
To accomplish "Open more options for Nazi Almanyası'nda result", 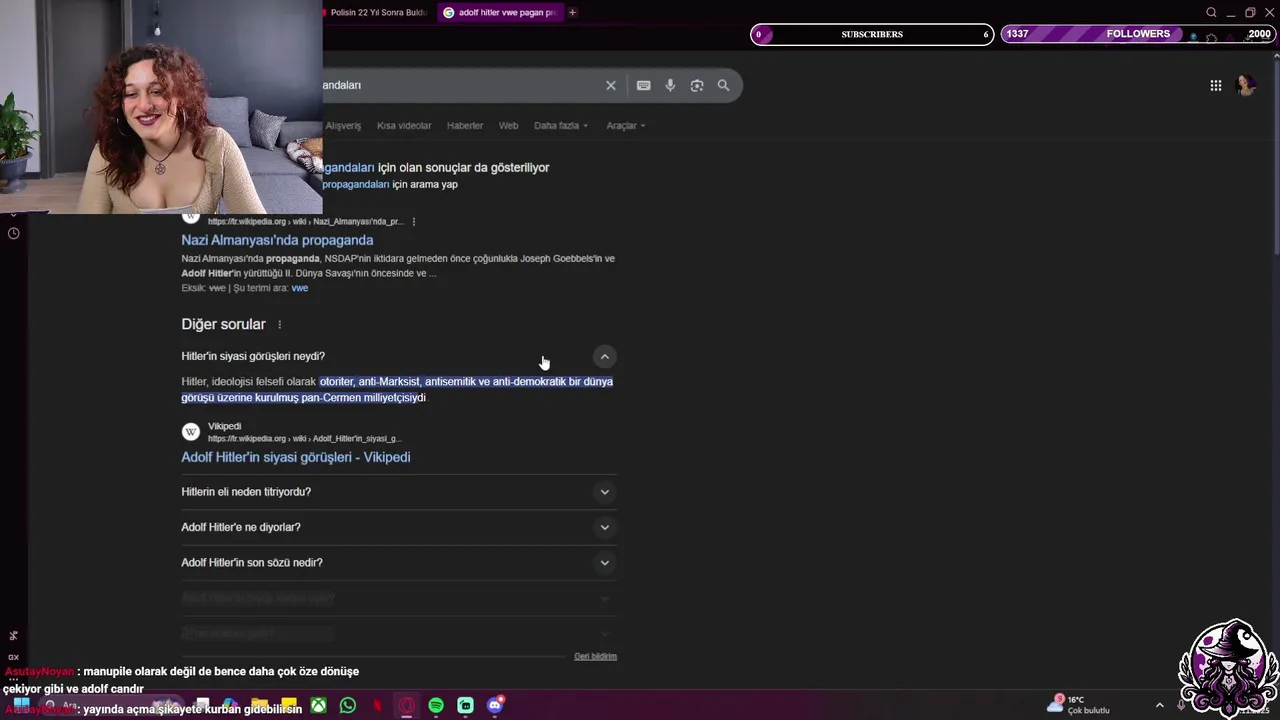I will (x=414, y=221).
